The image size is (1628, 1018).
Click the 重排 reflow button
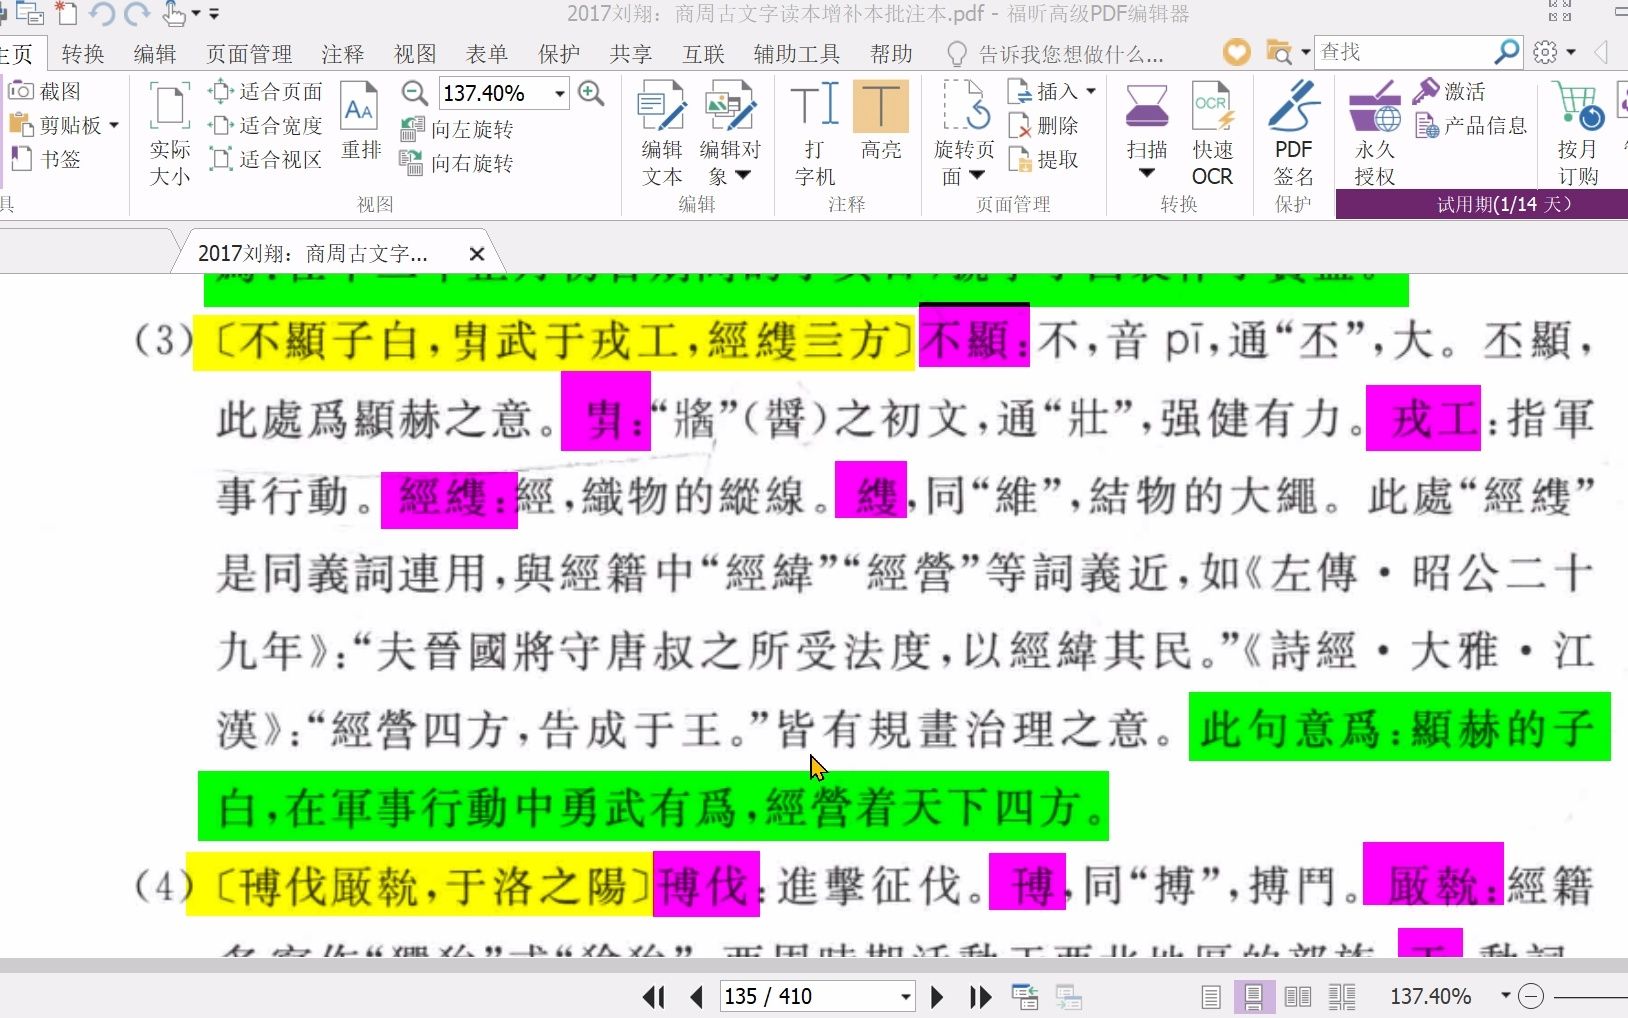pyautogui.click(x=360, y=121)
